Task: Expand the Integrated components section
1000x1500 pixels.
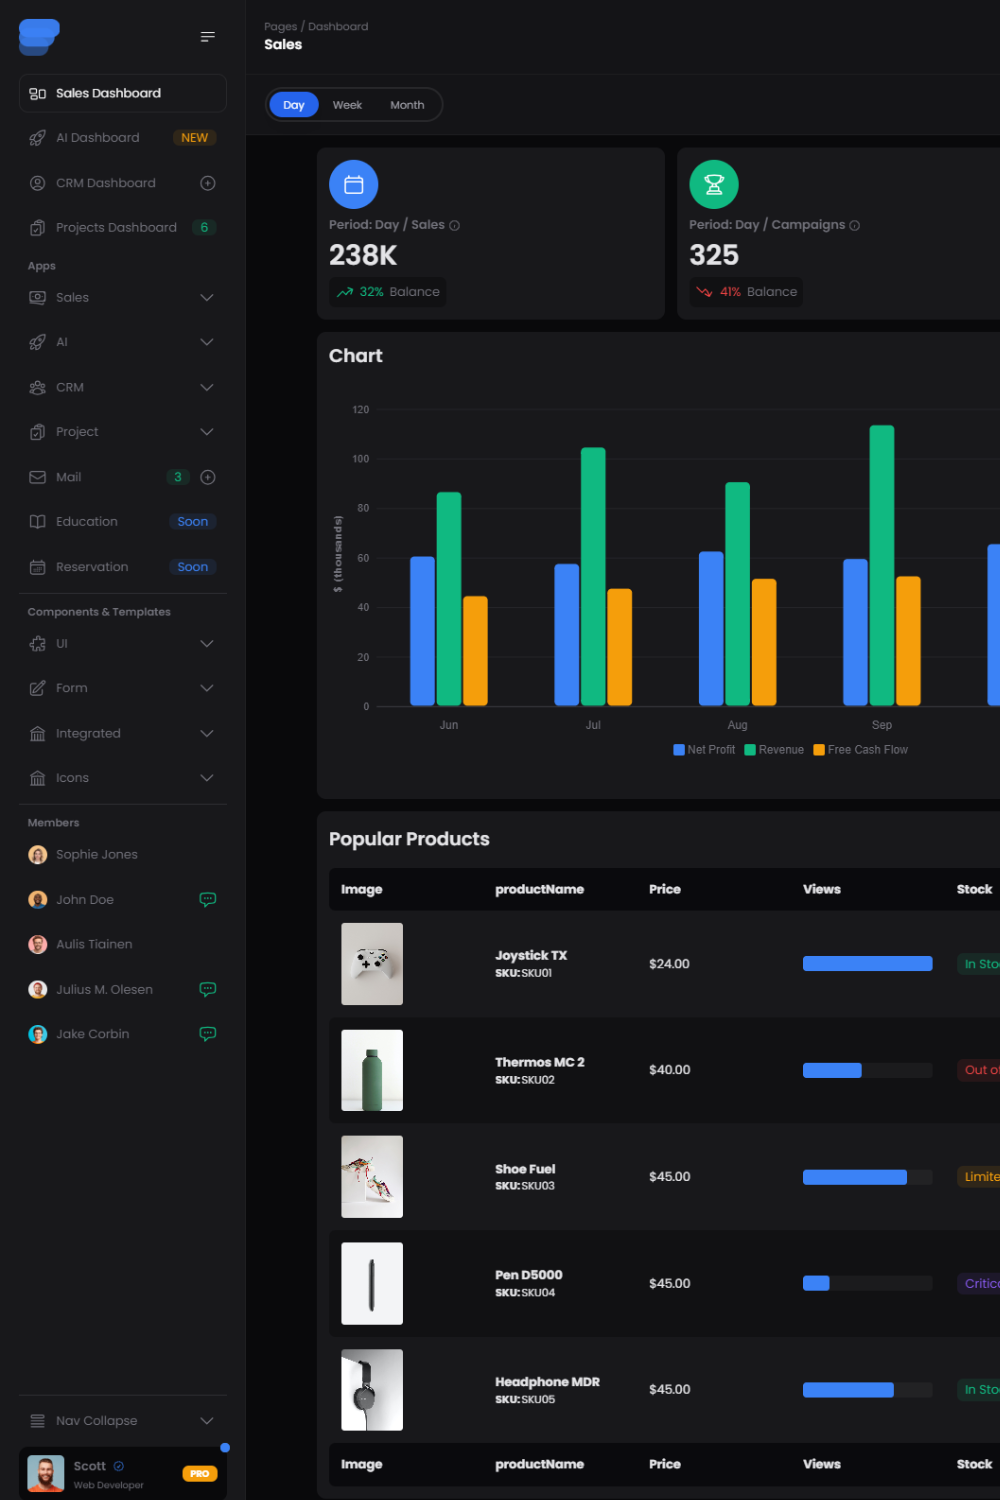Action: [207, 733]
